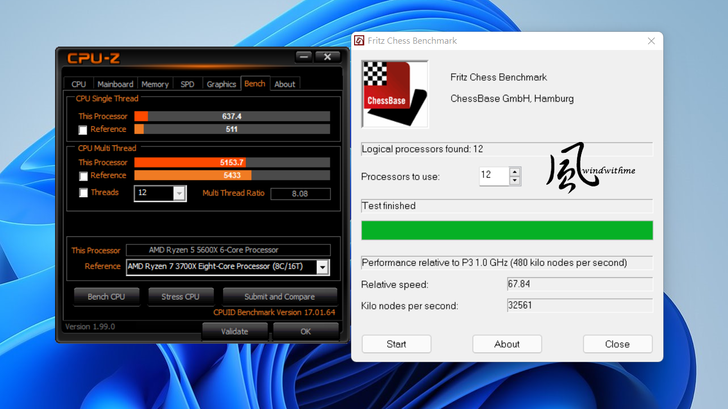Click 'CPUID Benchmark Version 17.01.64' text
Viewport: 728px width, 409px height.
tap(274, 312)
